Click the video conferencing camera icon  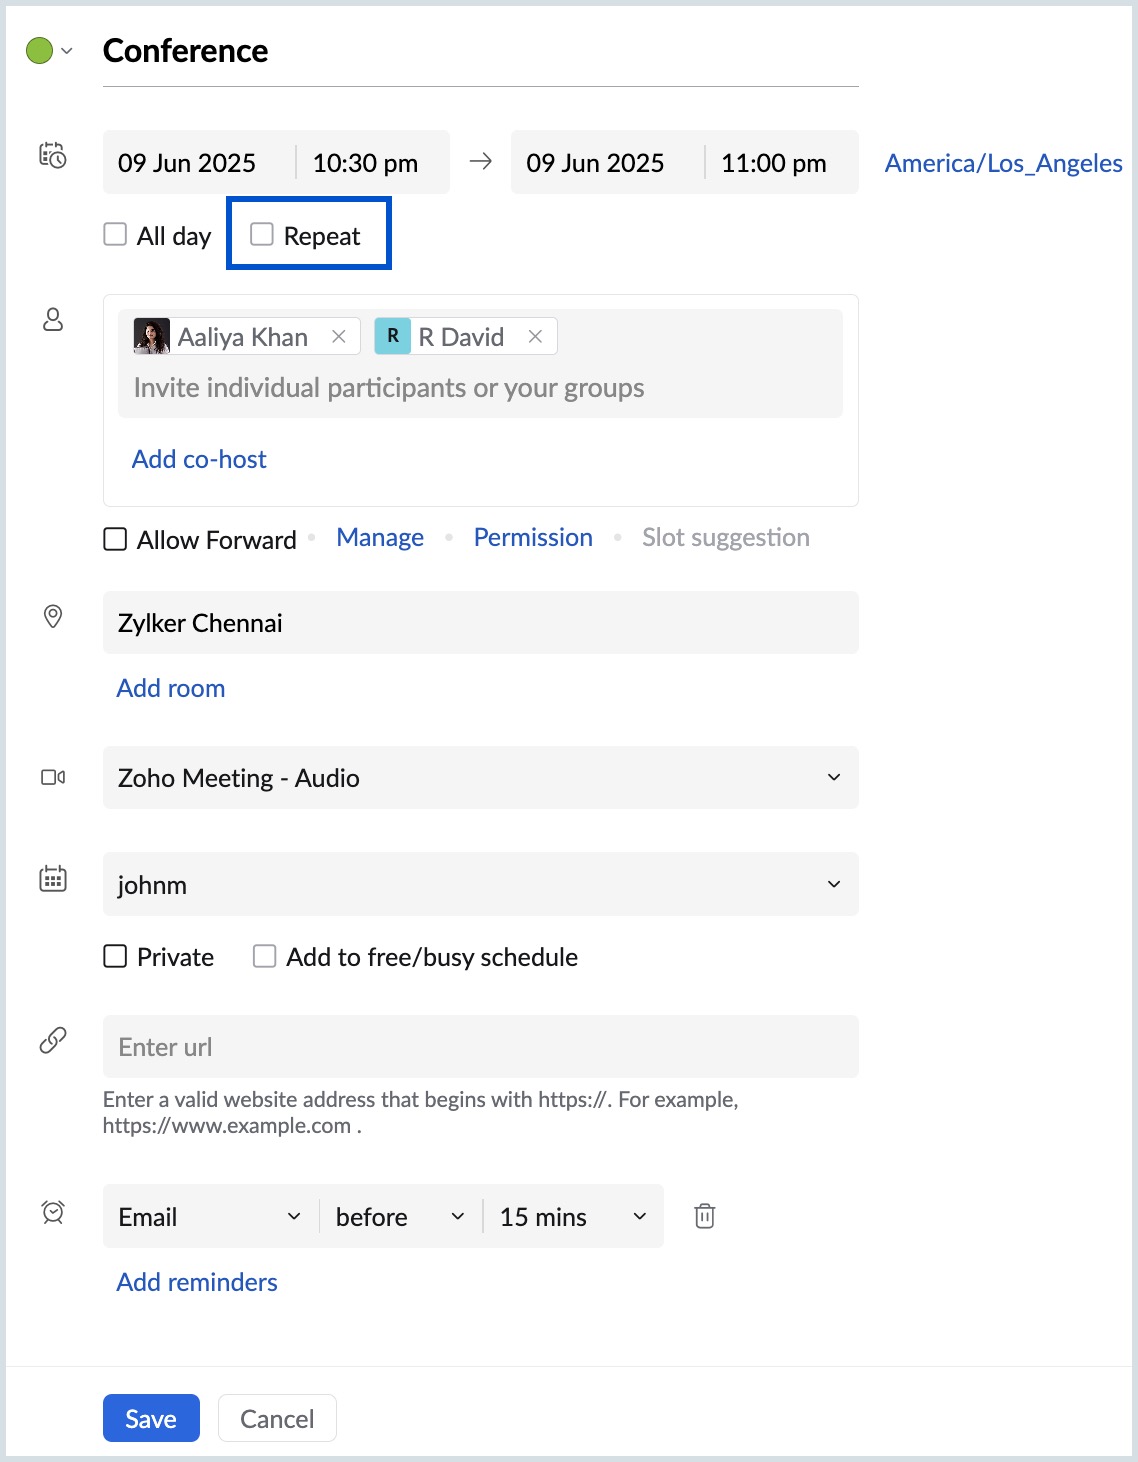pos(53,777)
